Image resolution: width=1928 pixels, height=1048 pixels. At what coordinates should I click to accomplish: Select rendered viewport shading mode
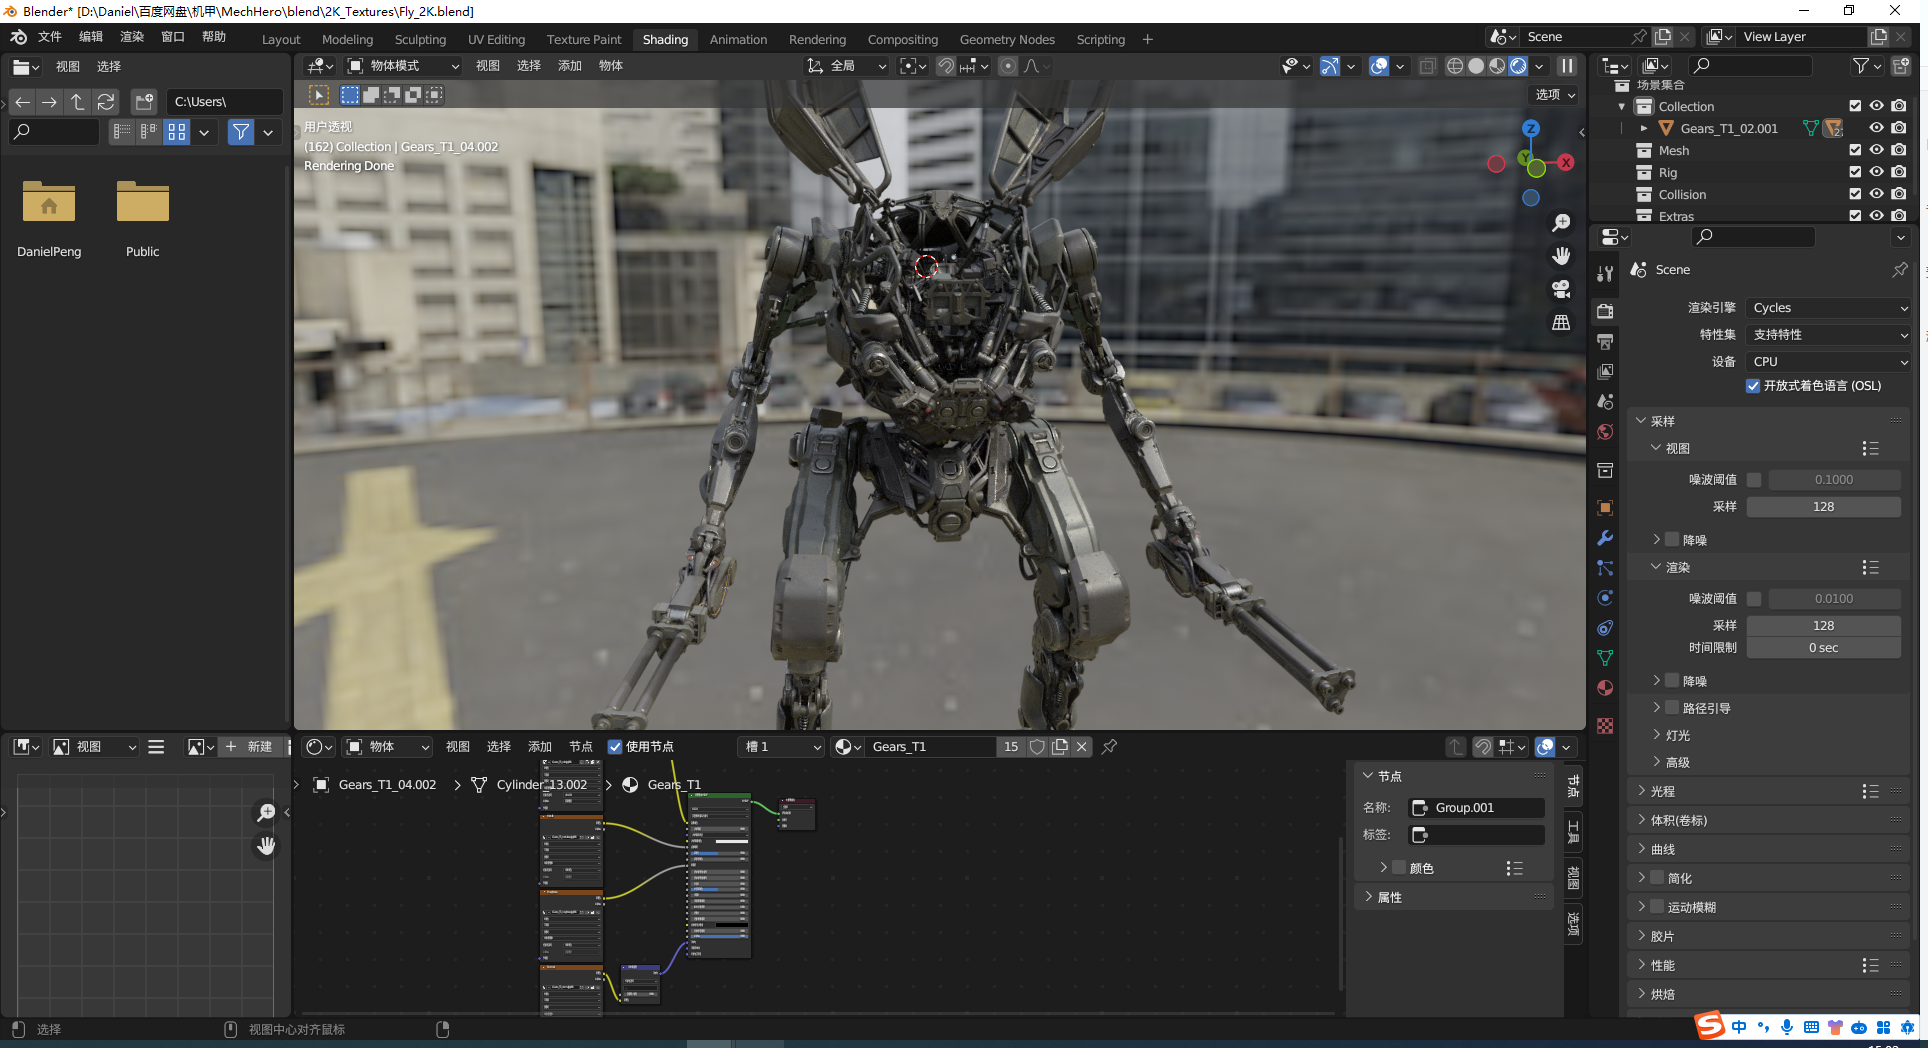point(1518,66)
